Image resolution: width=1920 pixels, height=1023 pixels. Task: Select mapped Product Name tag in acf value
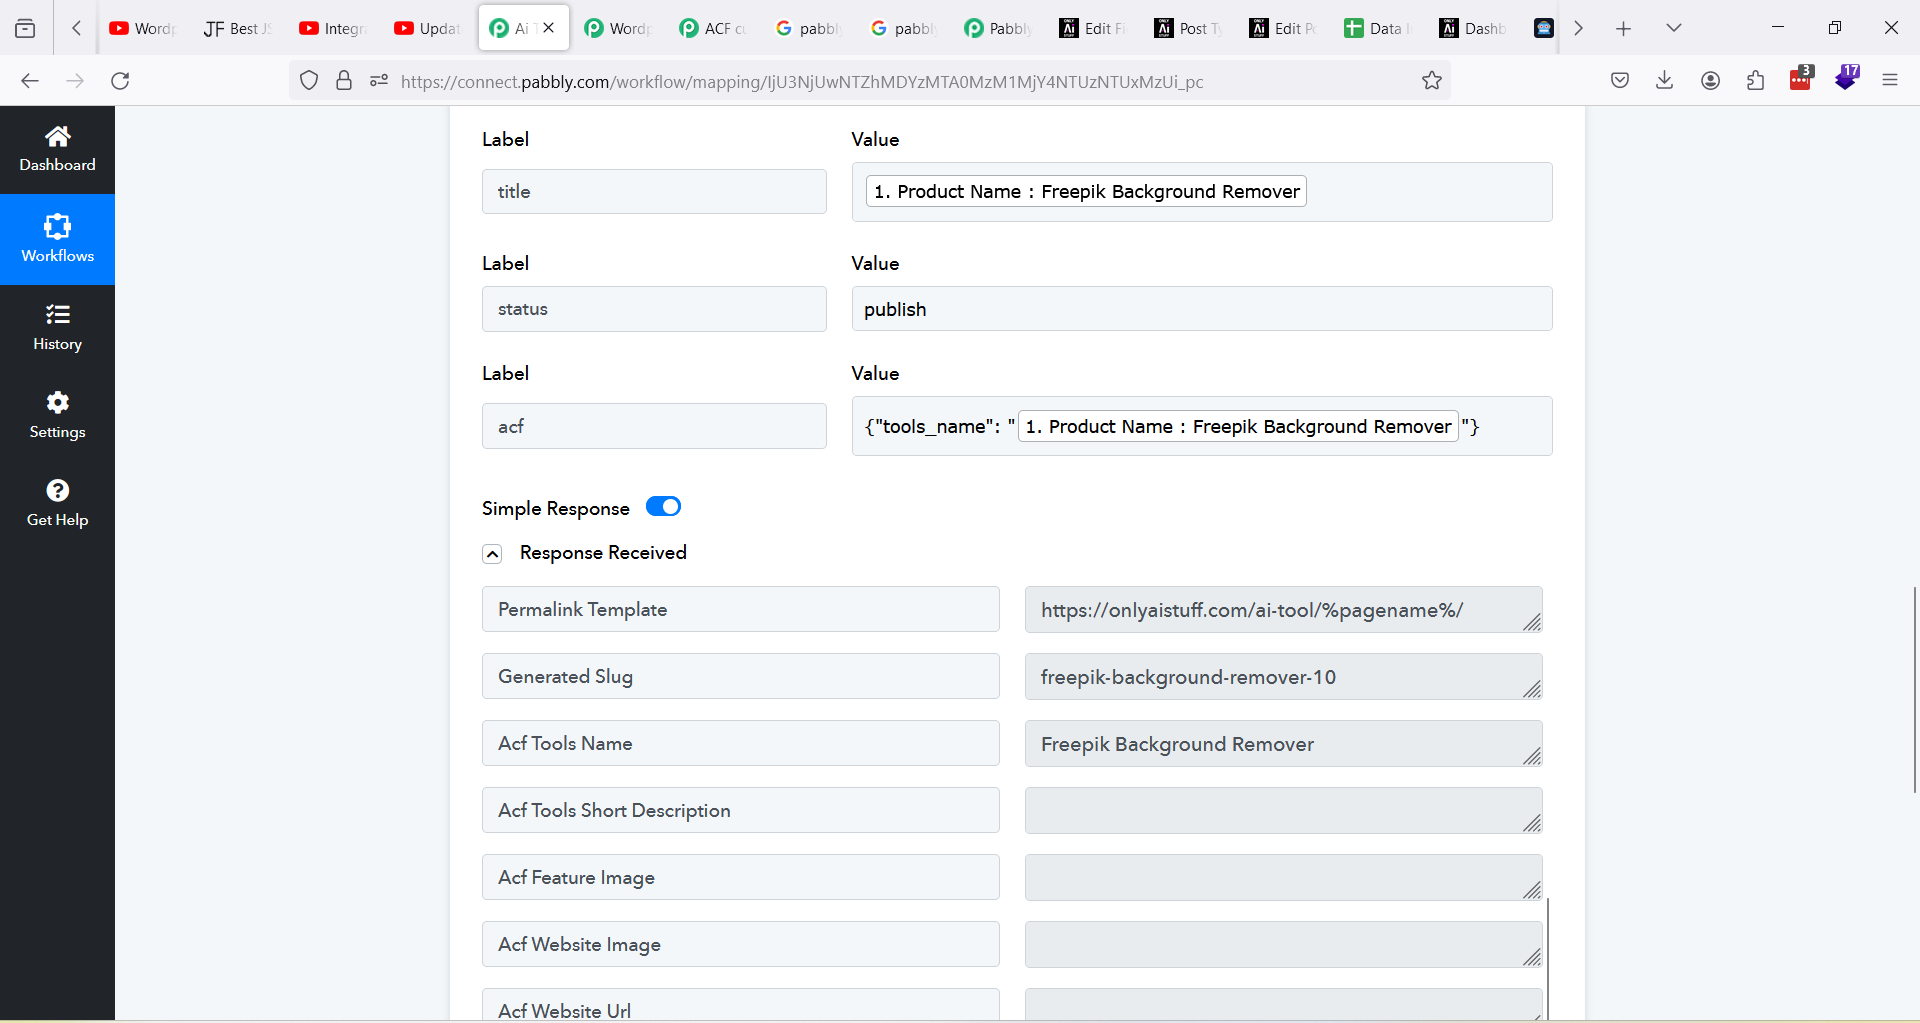[1238, 426]
